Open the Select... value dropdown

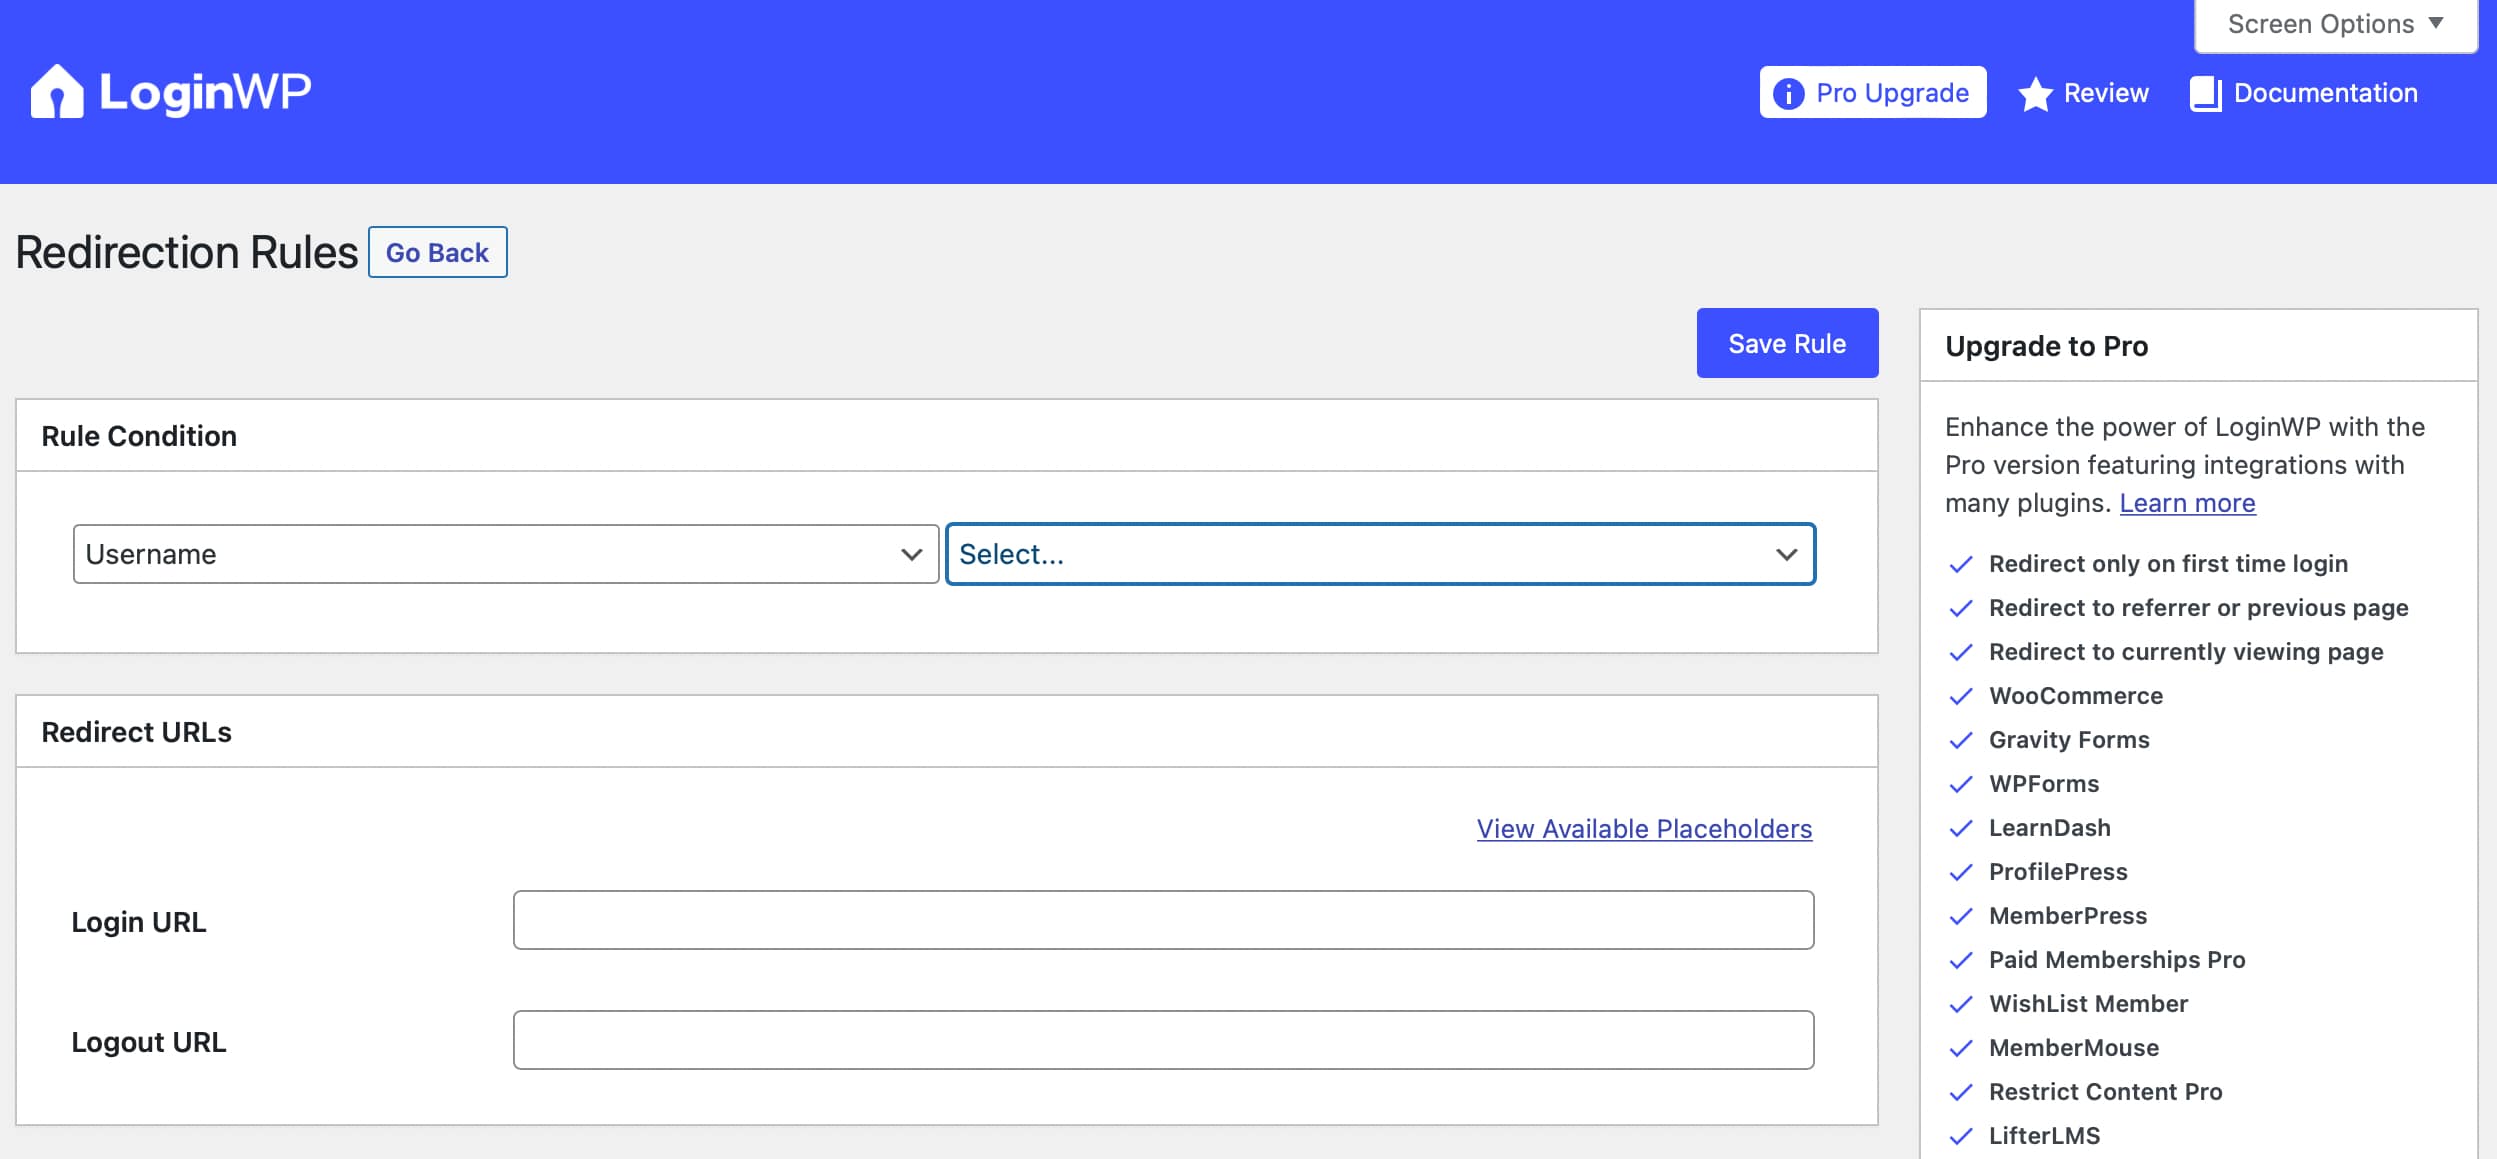tap(1380, 553)
